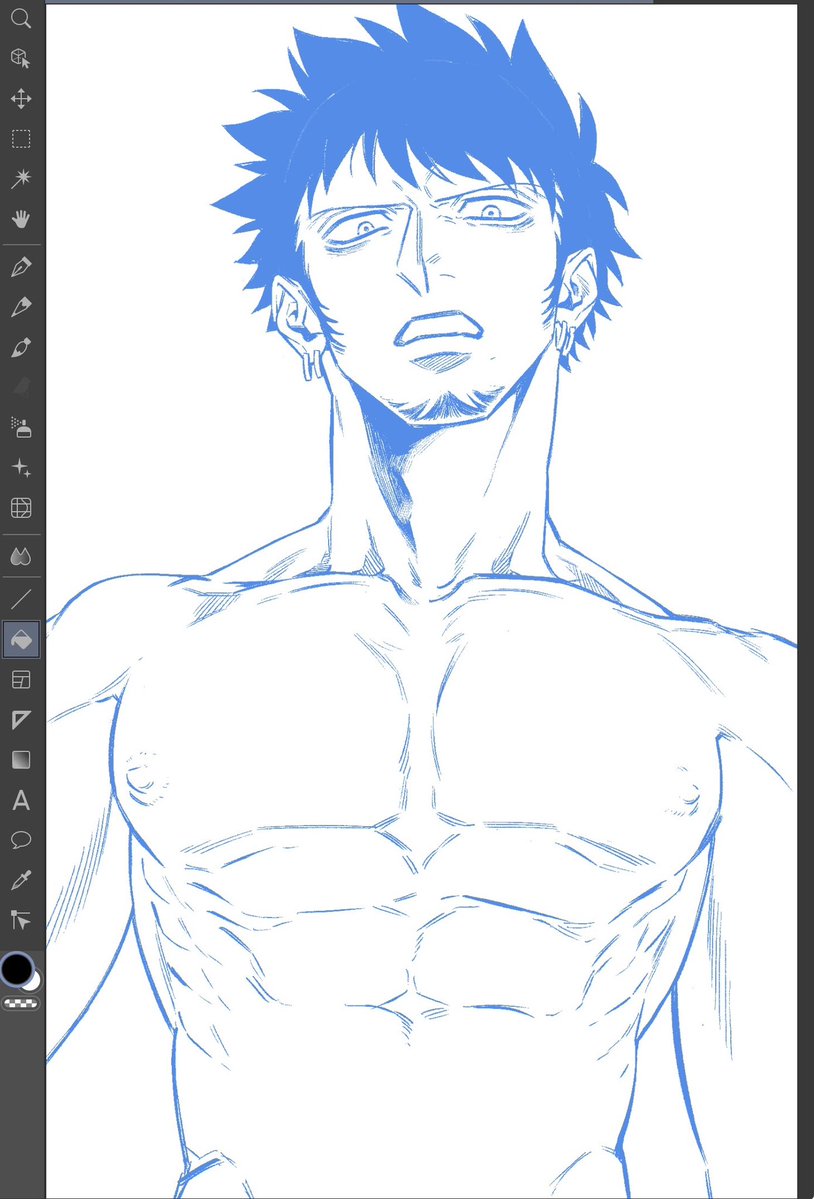
Task: Select the Pen nib tool
Action: (21, 267)
